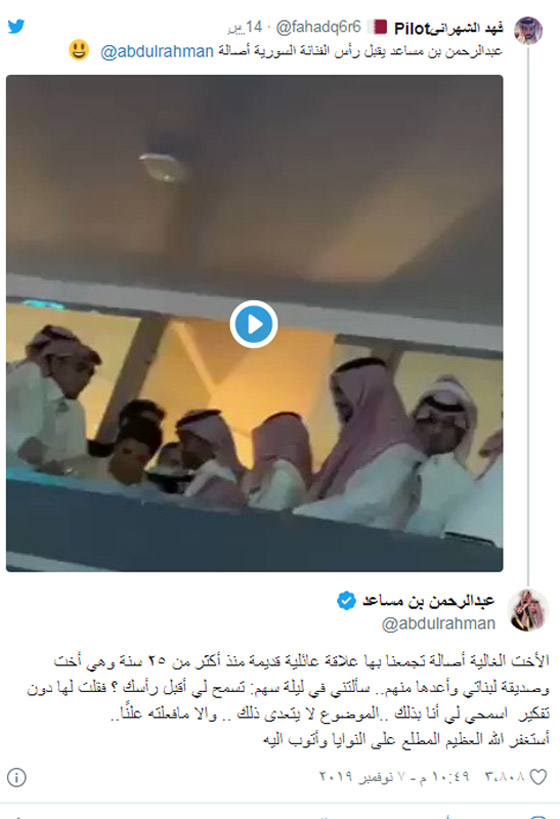560x819 pixels.
Task: Click the 3,808 likes count
Action: [x=505, y=777]
